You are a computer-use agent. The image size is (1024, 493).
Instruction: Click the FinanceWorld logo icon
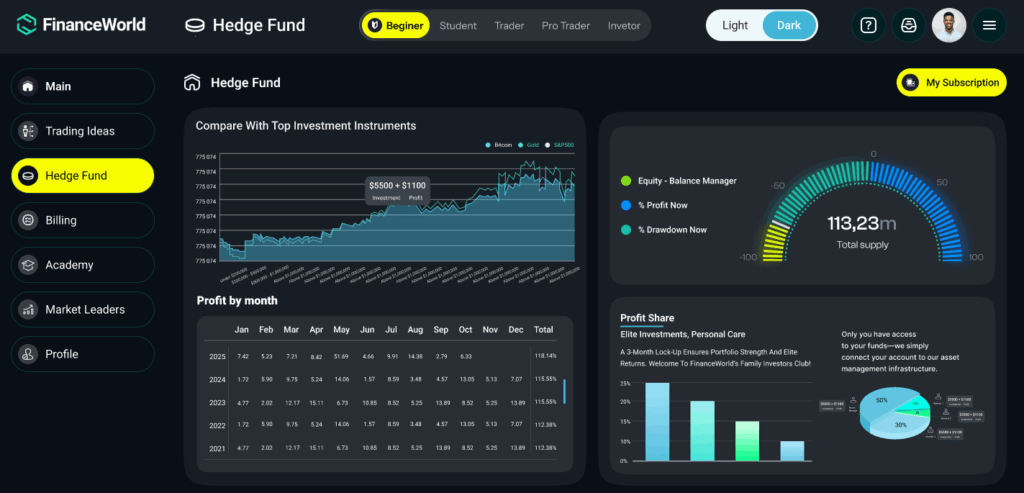coord(27,25)
